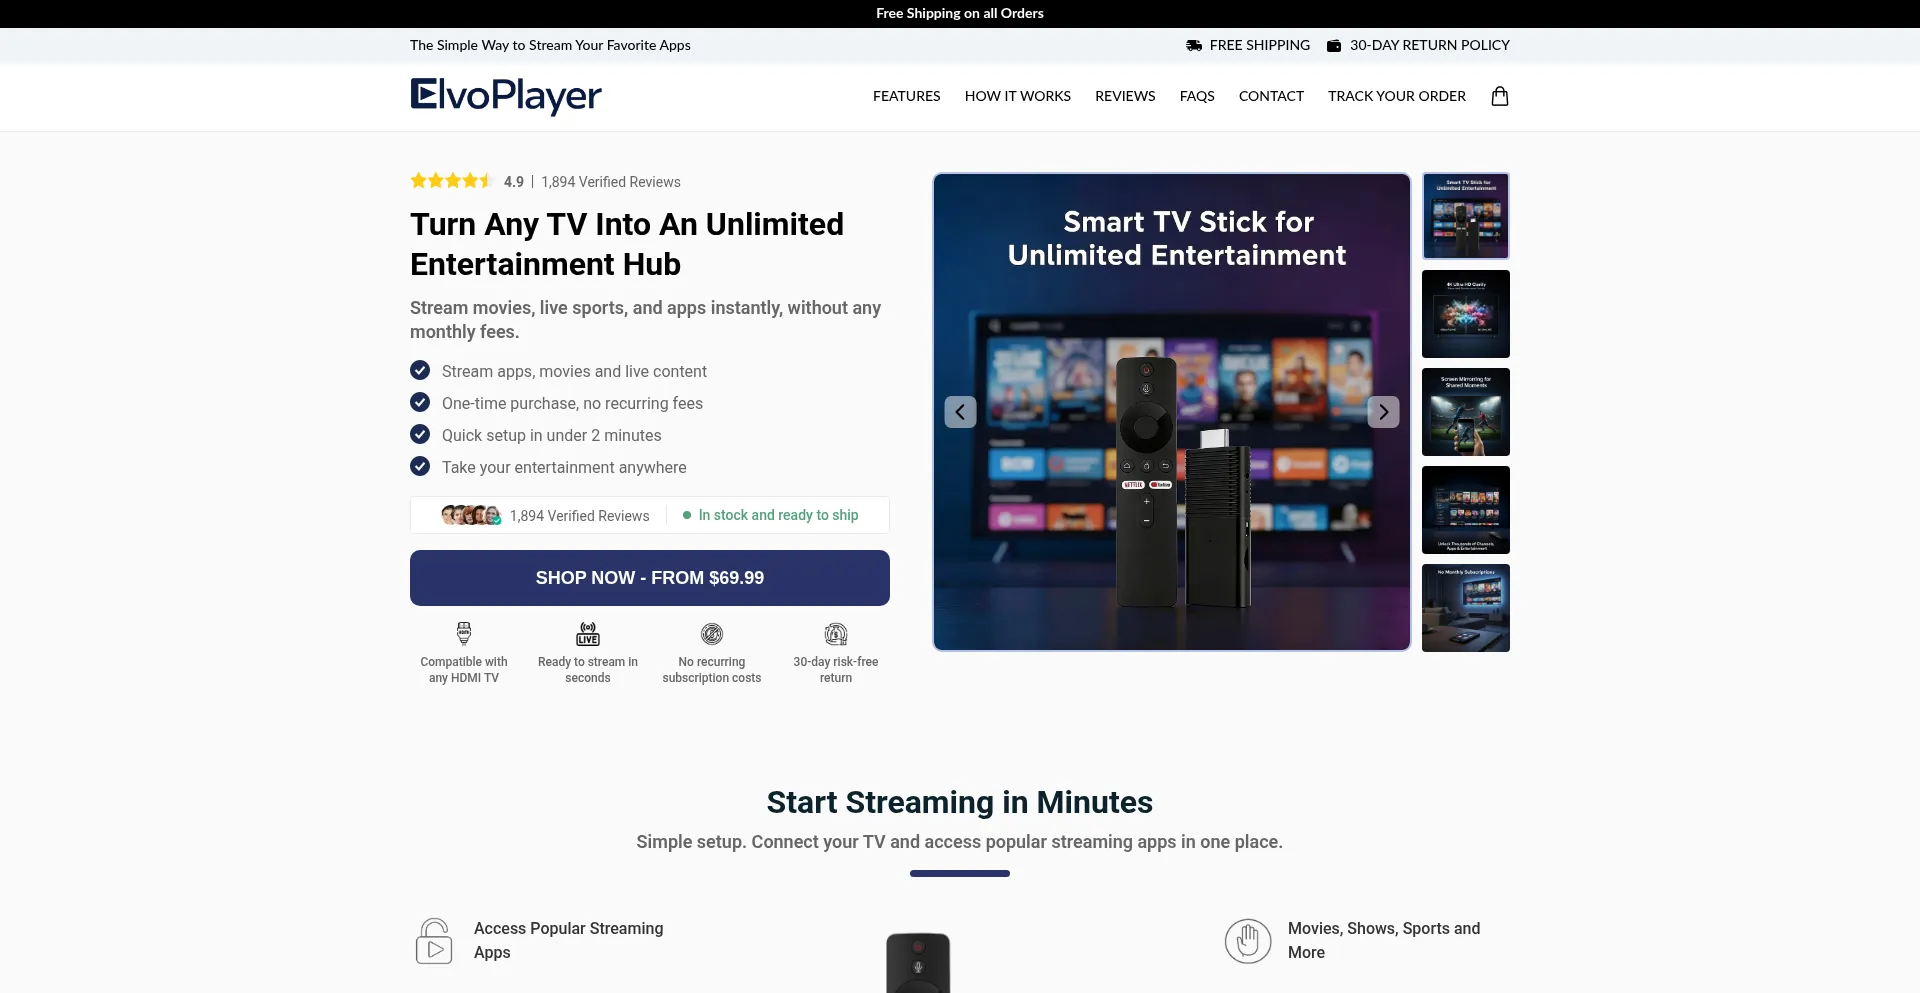The width and height of the screenshot is (1920, 993).
Task: Click the star rating icons
Action: 452,181
